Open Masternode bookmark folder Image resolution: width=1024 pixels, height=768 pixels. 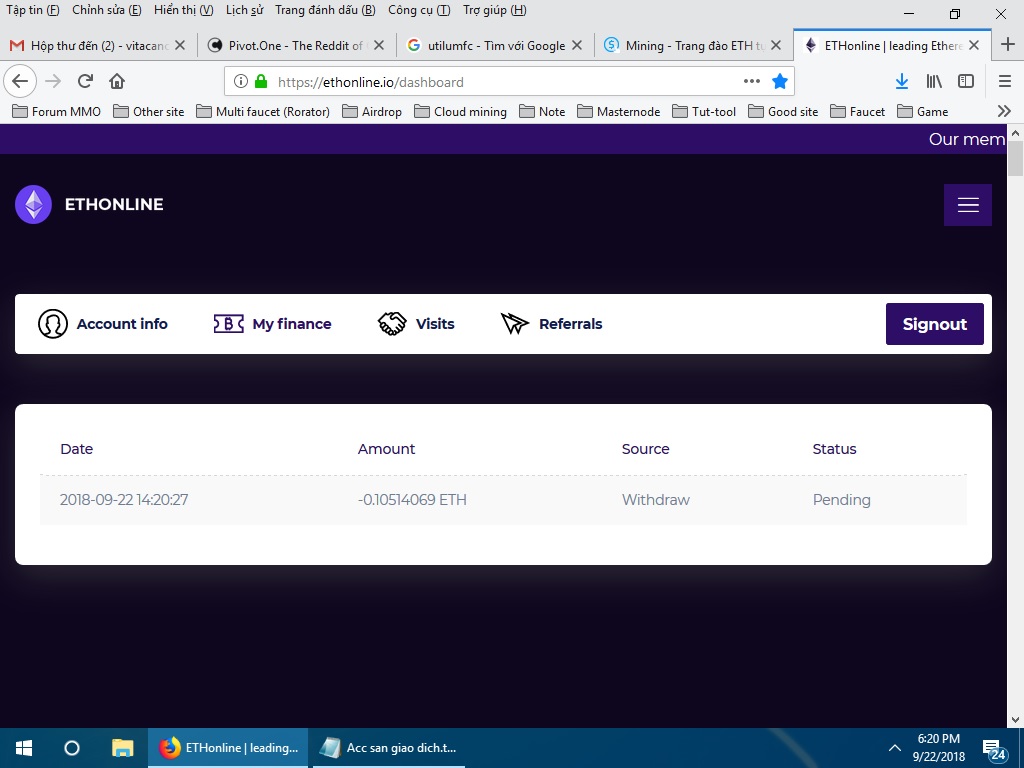pos(618,112)
